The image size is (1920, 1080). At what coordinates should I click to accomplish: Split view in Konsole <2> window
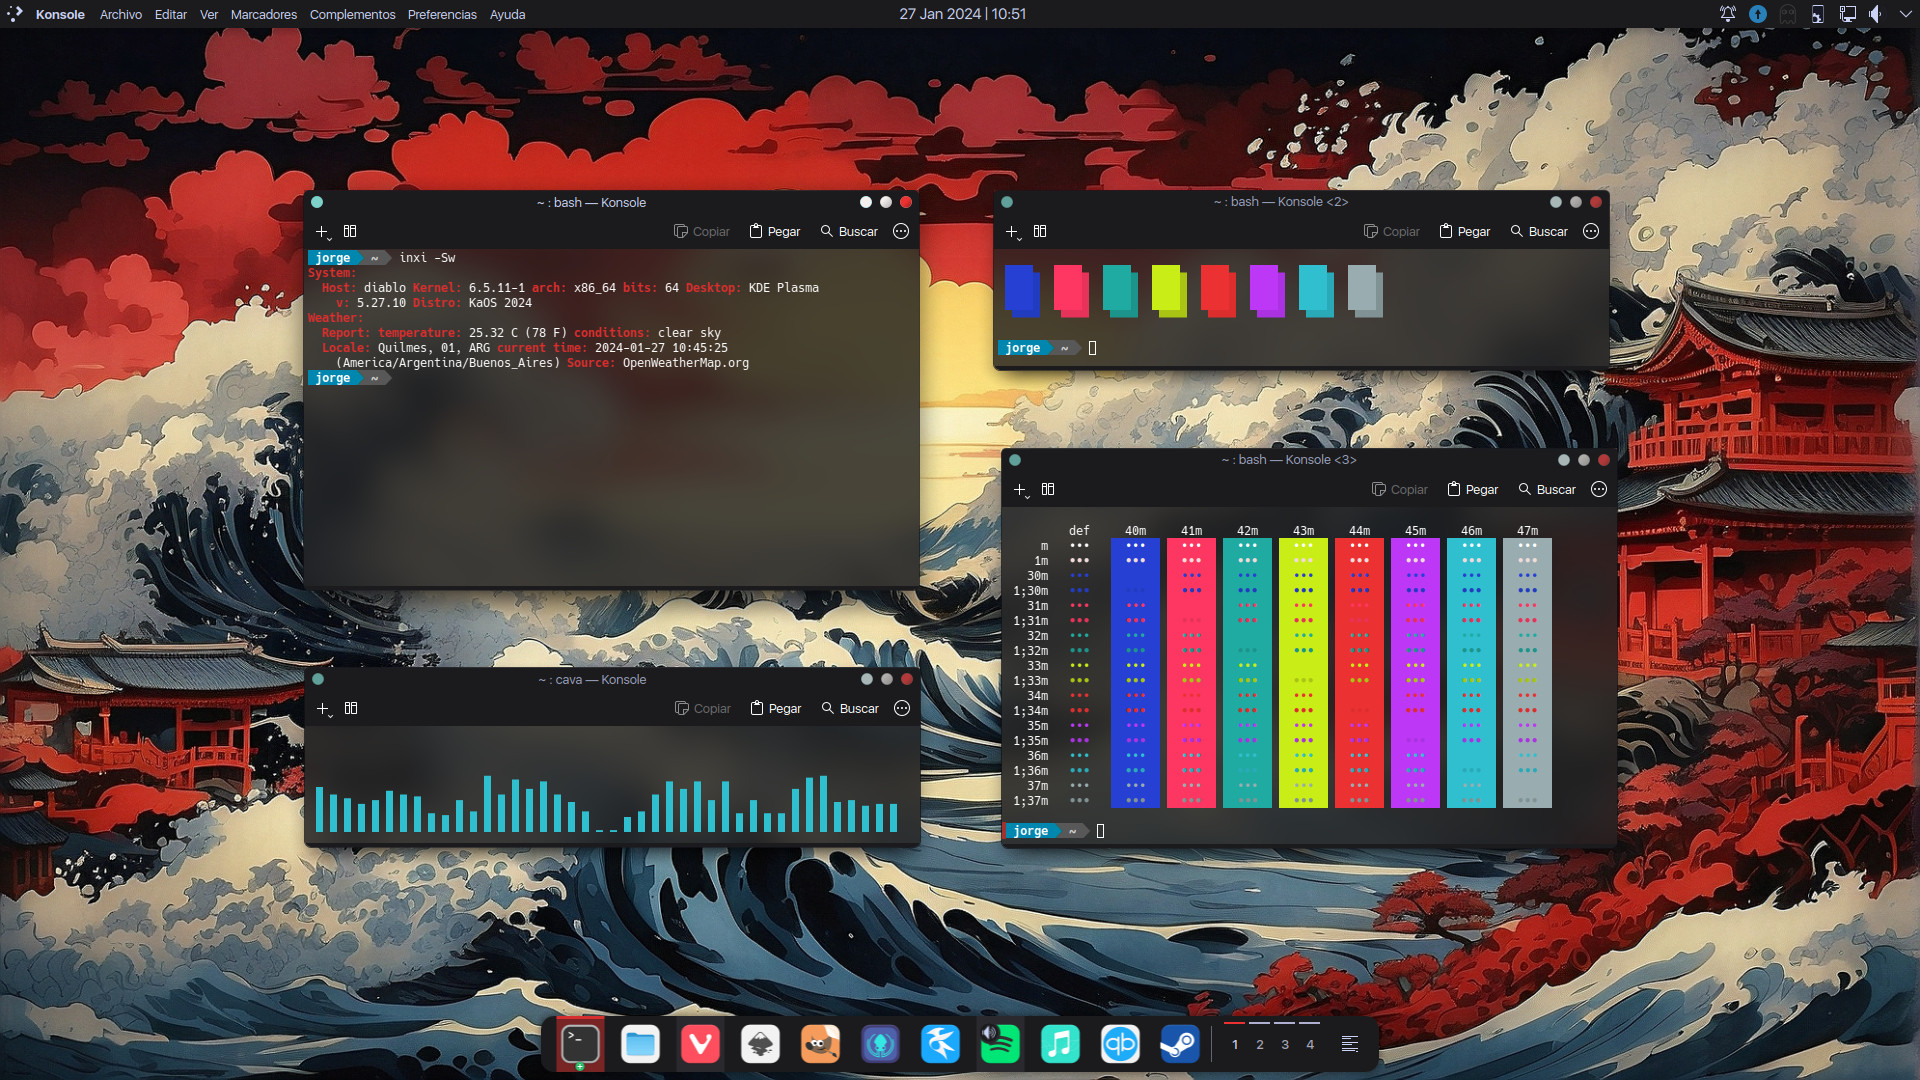tap(1040, 231)
